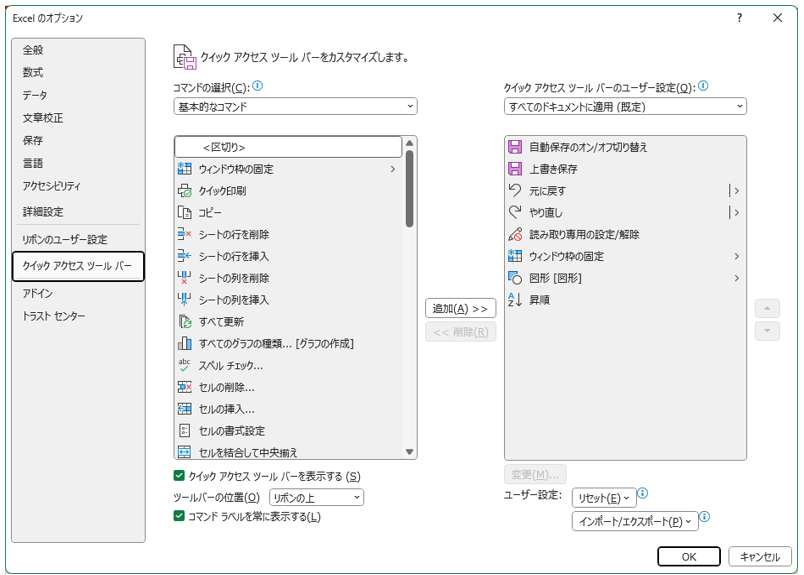Viewport: 804px width, 575px height.
Task: Select the セルの挿入 icon
Action: point(185,409)
